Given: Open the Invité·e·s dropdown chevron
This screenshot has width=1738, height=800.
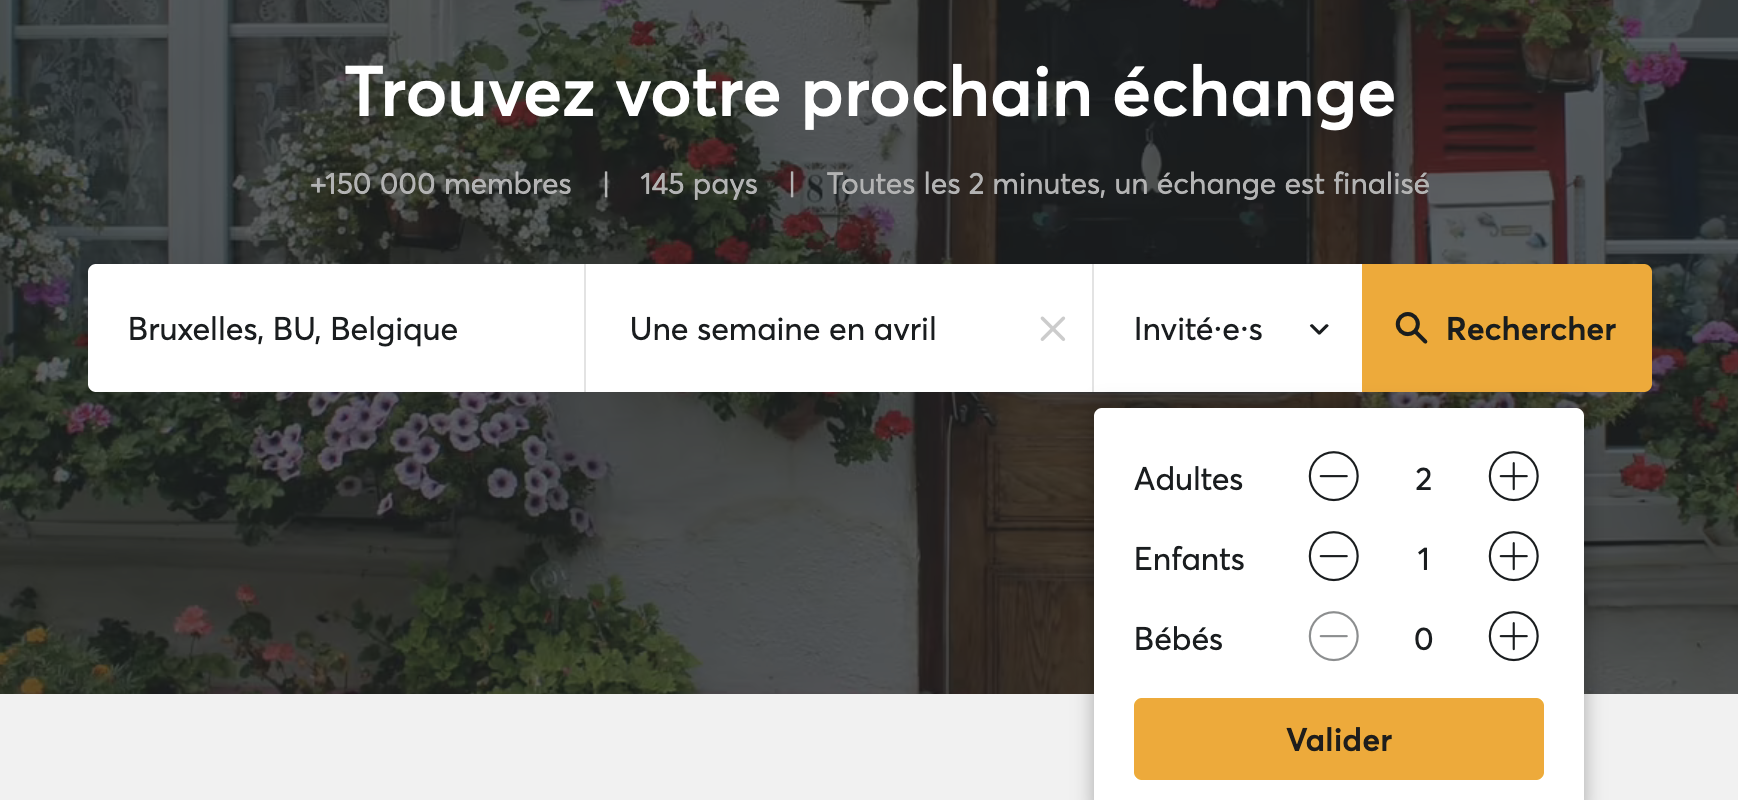Looking at the screenshot, I should pyautogui.click(x=1320, y=329).
